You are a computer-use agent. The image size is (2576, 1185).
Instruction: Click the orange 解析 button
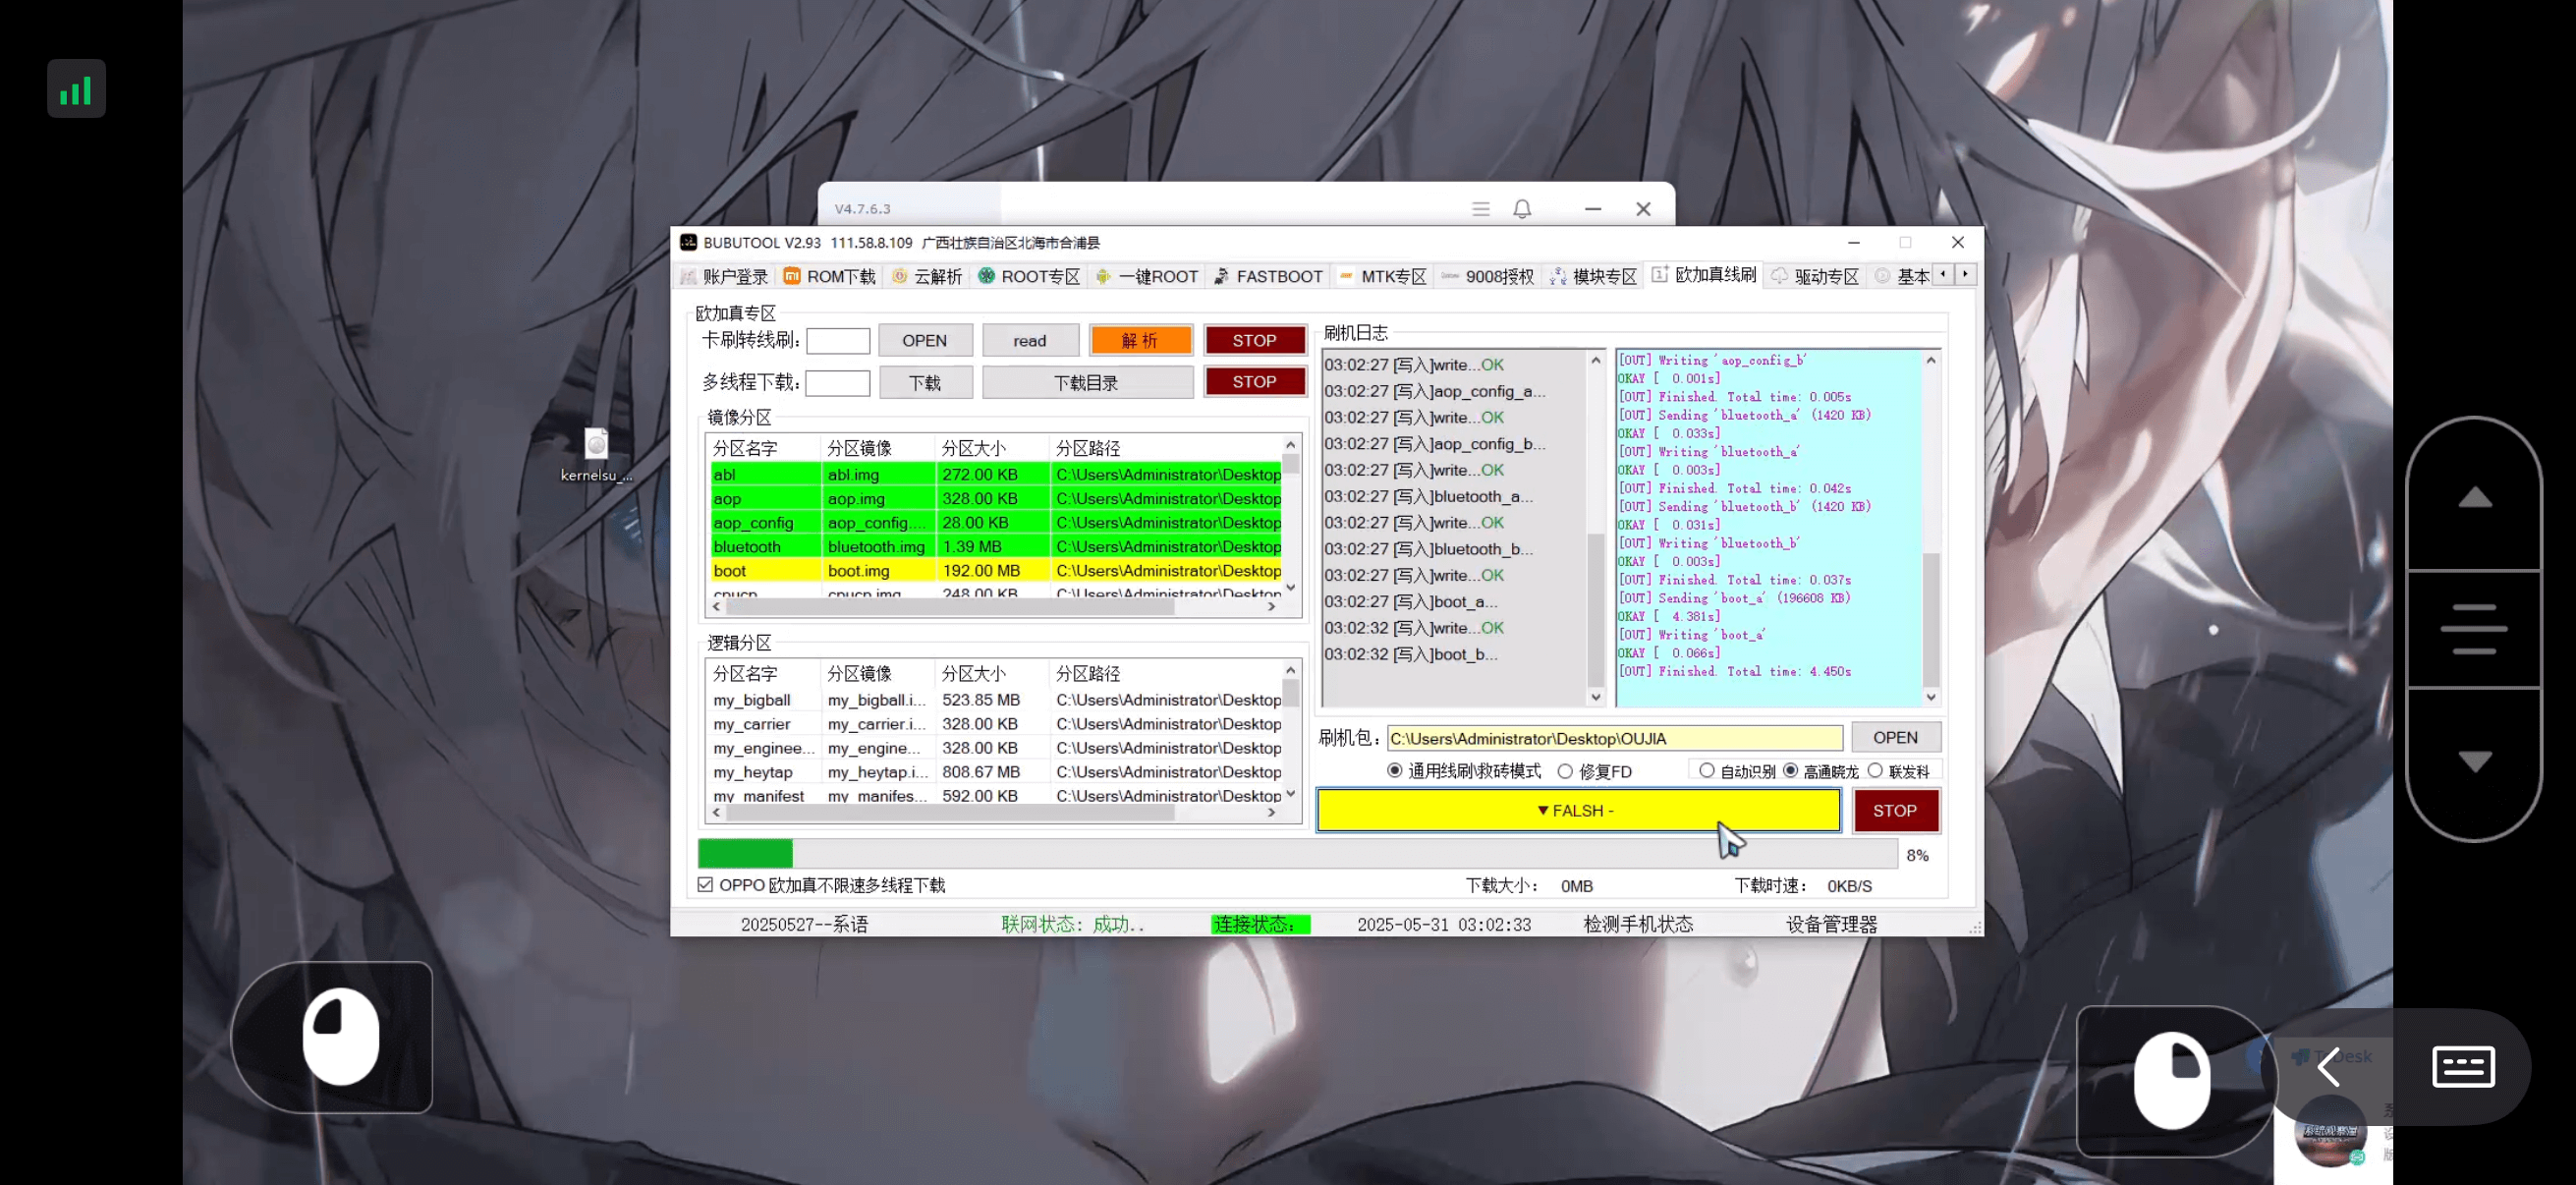(1140, 340)
